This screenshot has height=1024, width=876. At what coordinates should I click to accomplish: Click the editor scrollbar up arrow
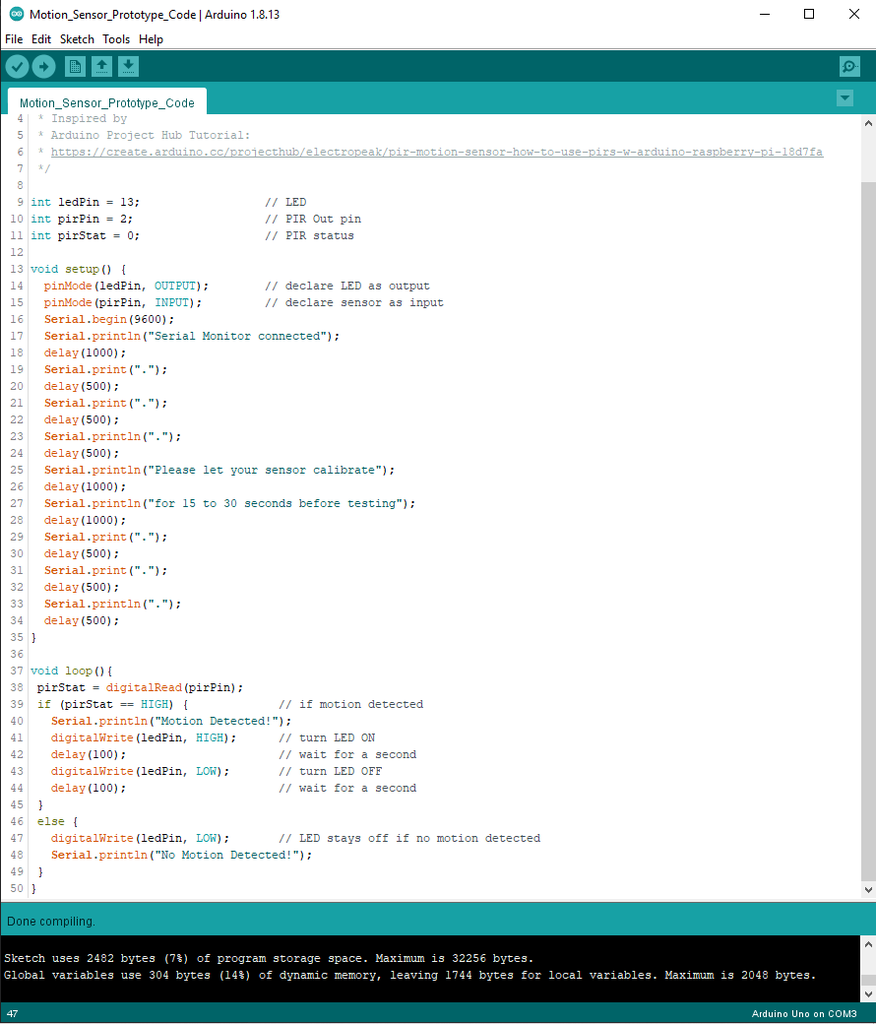(868, 123)
